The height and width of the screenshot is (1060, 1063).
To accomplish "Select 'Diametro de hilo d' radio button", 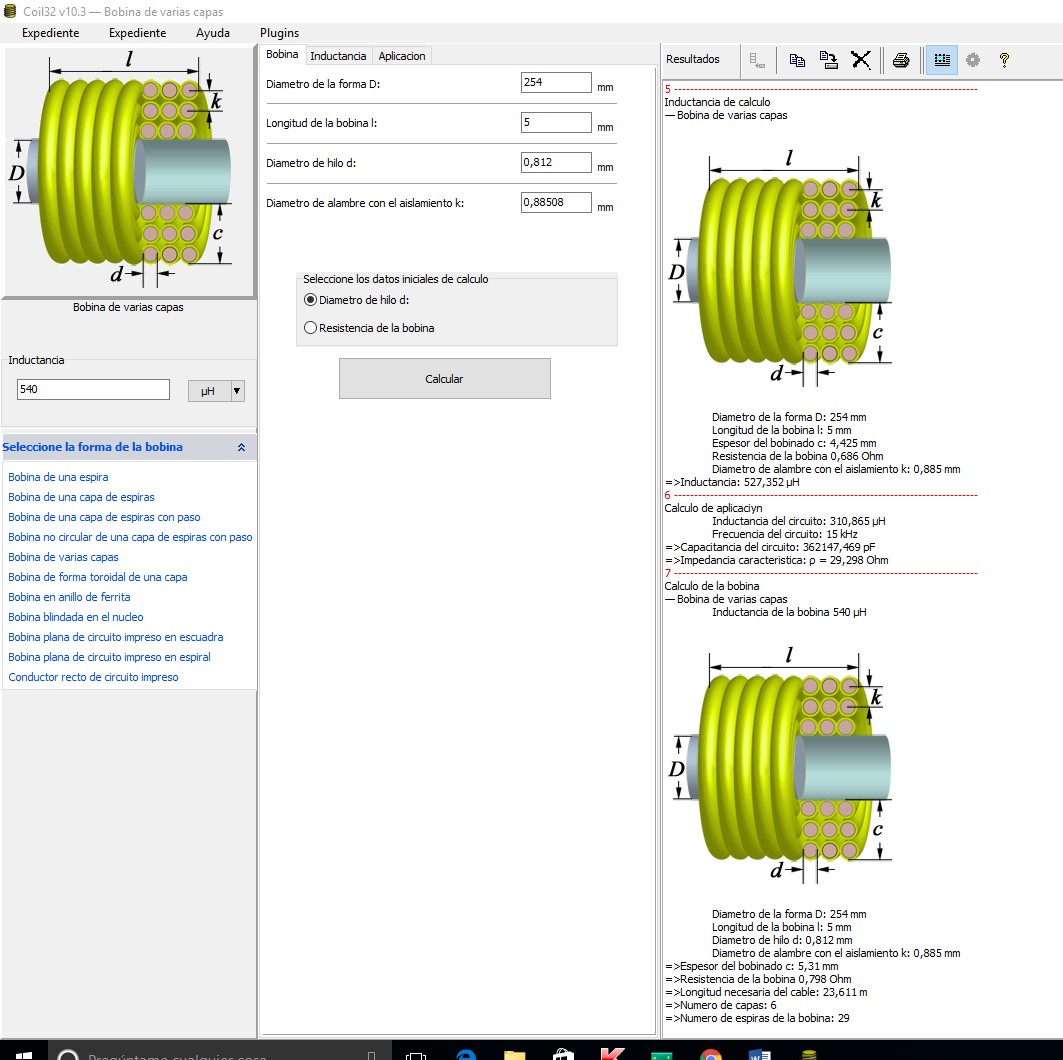I will pyautogui.click(x=311, y=300).
